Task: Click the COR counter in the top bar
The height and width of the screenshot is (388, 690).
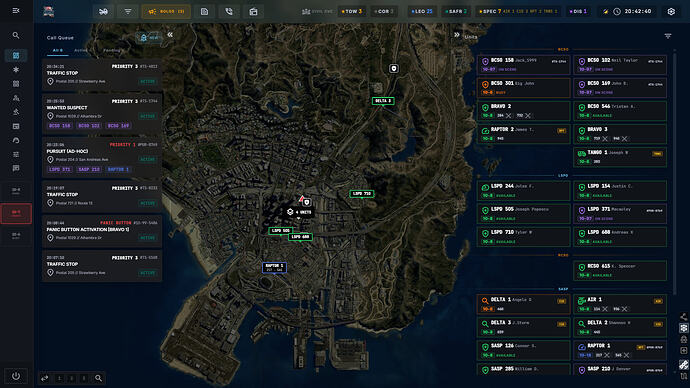Action: coord(384,11)
